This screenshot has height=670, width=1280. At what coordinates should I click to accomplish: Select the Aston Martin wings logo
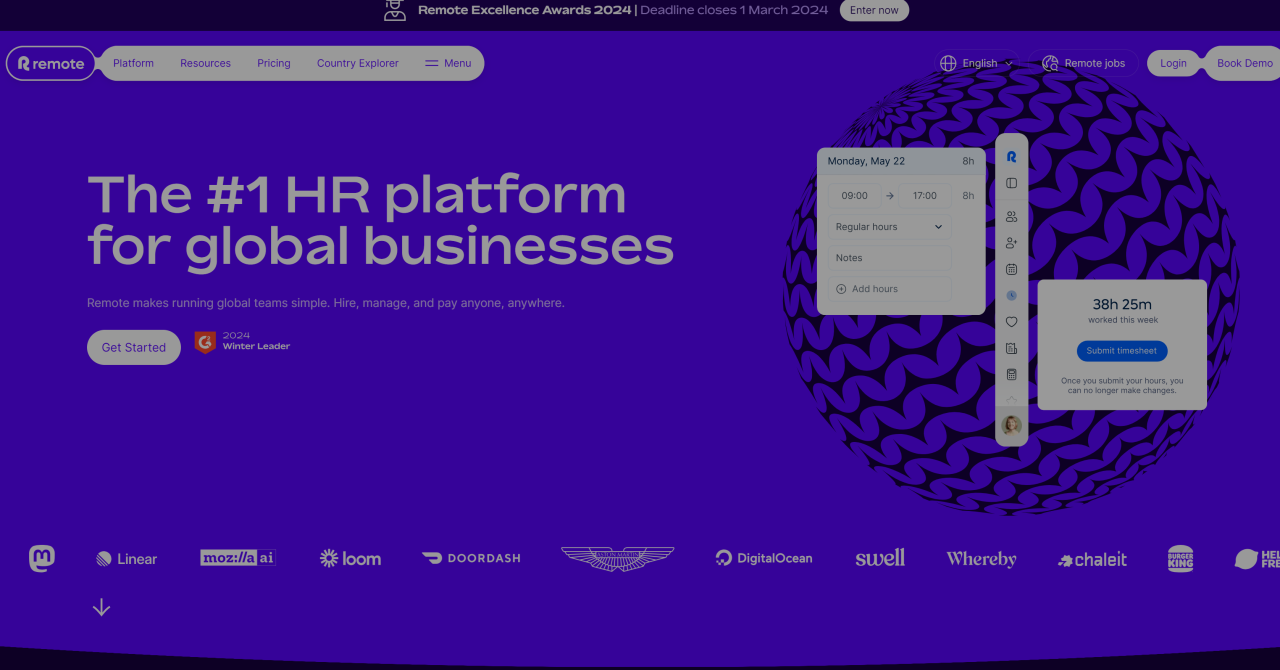point(617,558)
